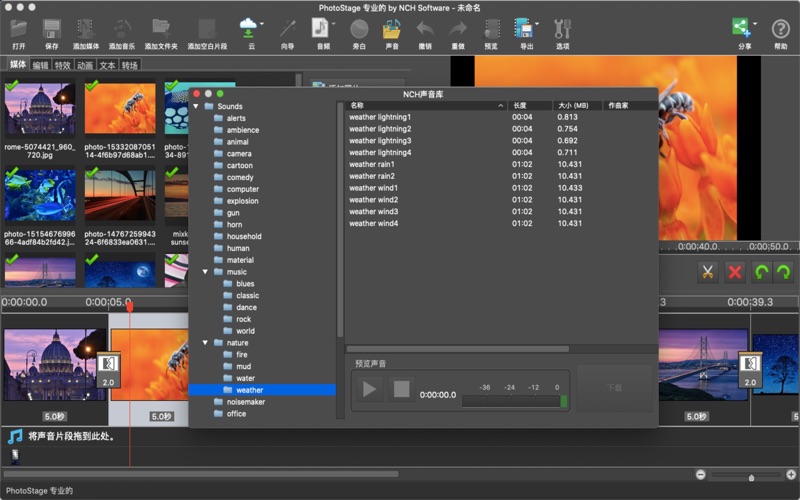Image resolution: width=800 pixels, height=500 pixels.
Task: Click the 旁白 narration record icon
Action: (x=359, y=30)
